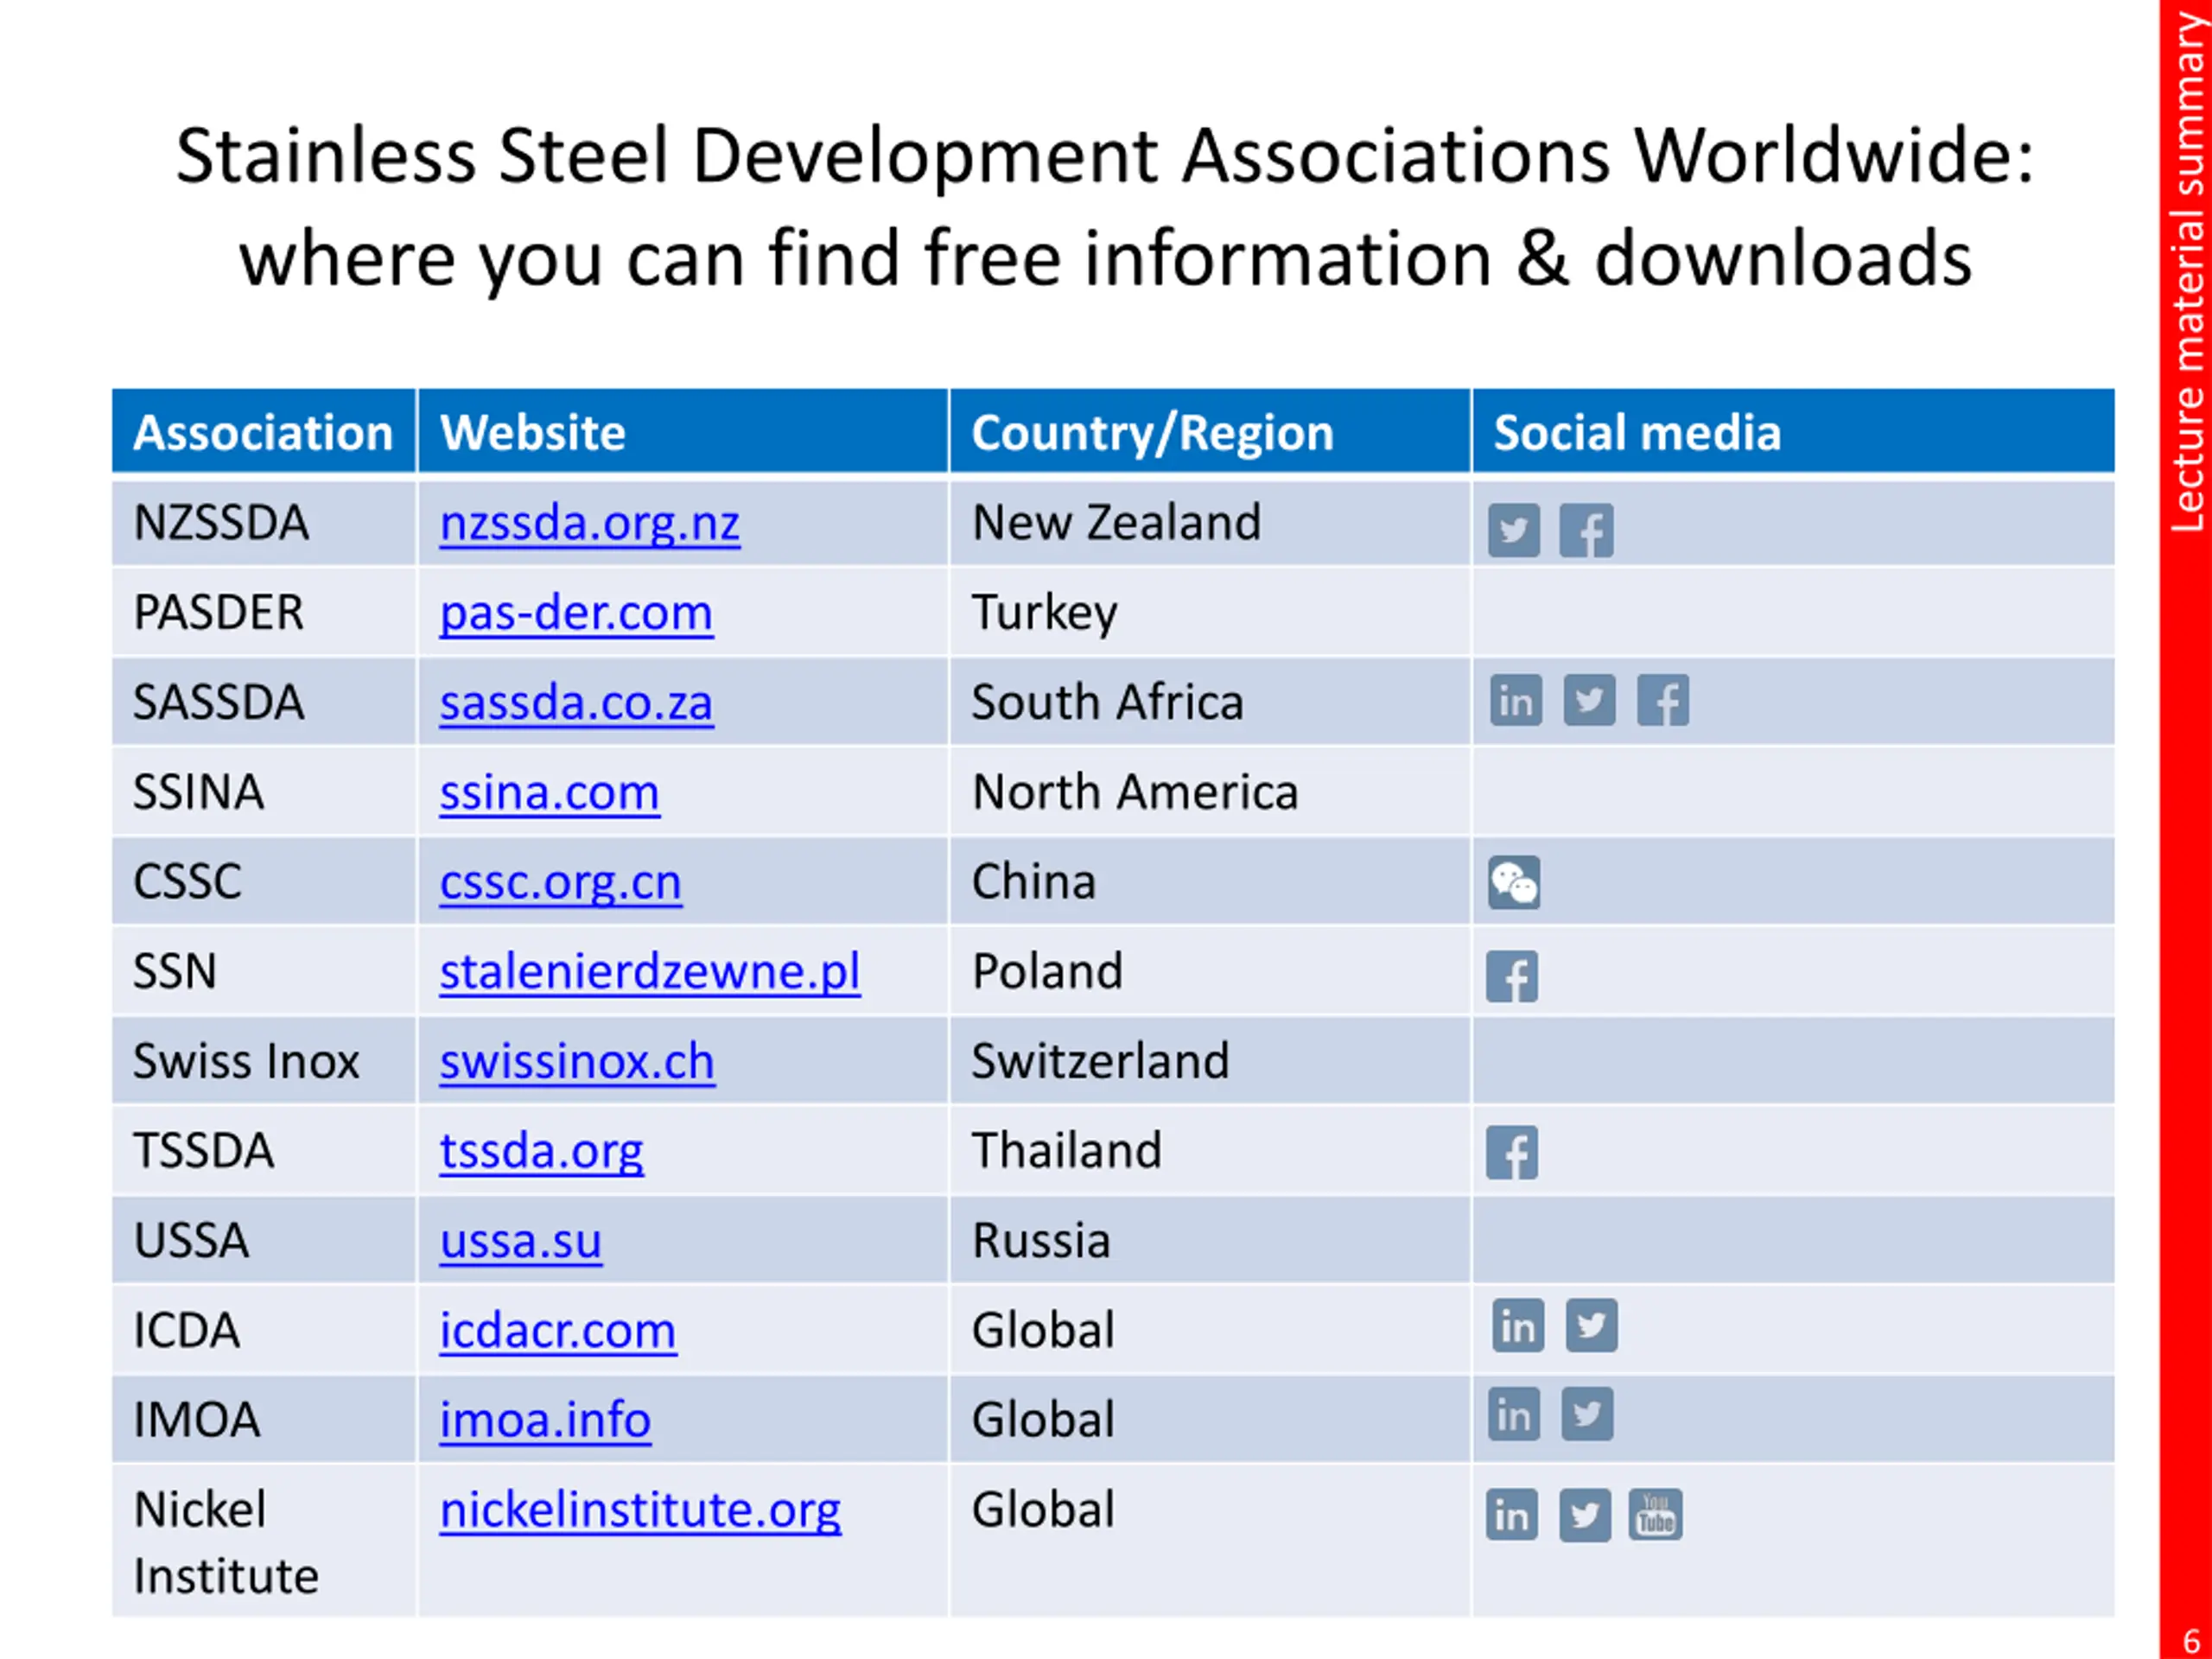Select the Nickel Institute association cell

pyautogui.click(x=264, y=1542)
